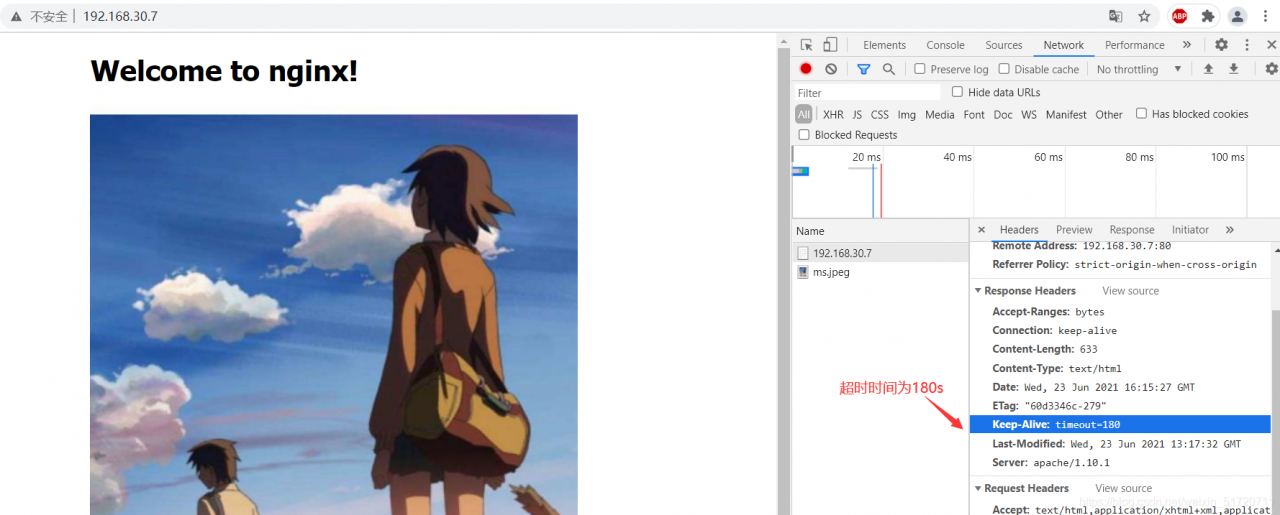Screen dimensions: 1280x515
Task: Click the network timeline overview at 20 ms
Action: (x=866, y=157)
